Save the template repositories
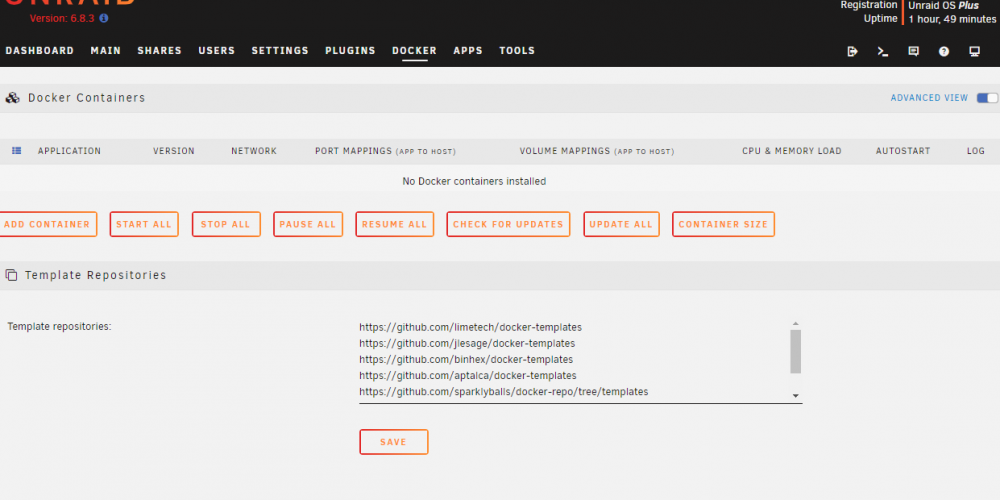 pyautogui.click(x=393, y=442)
